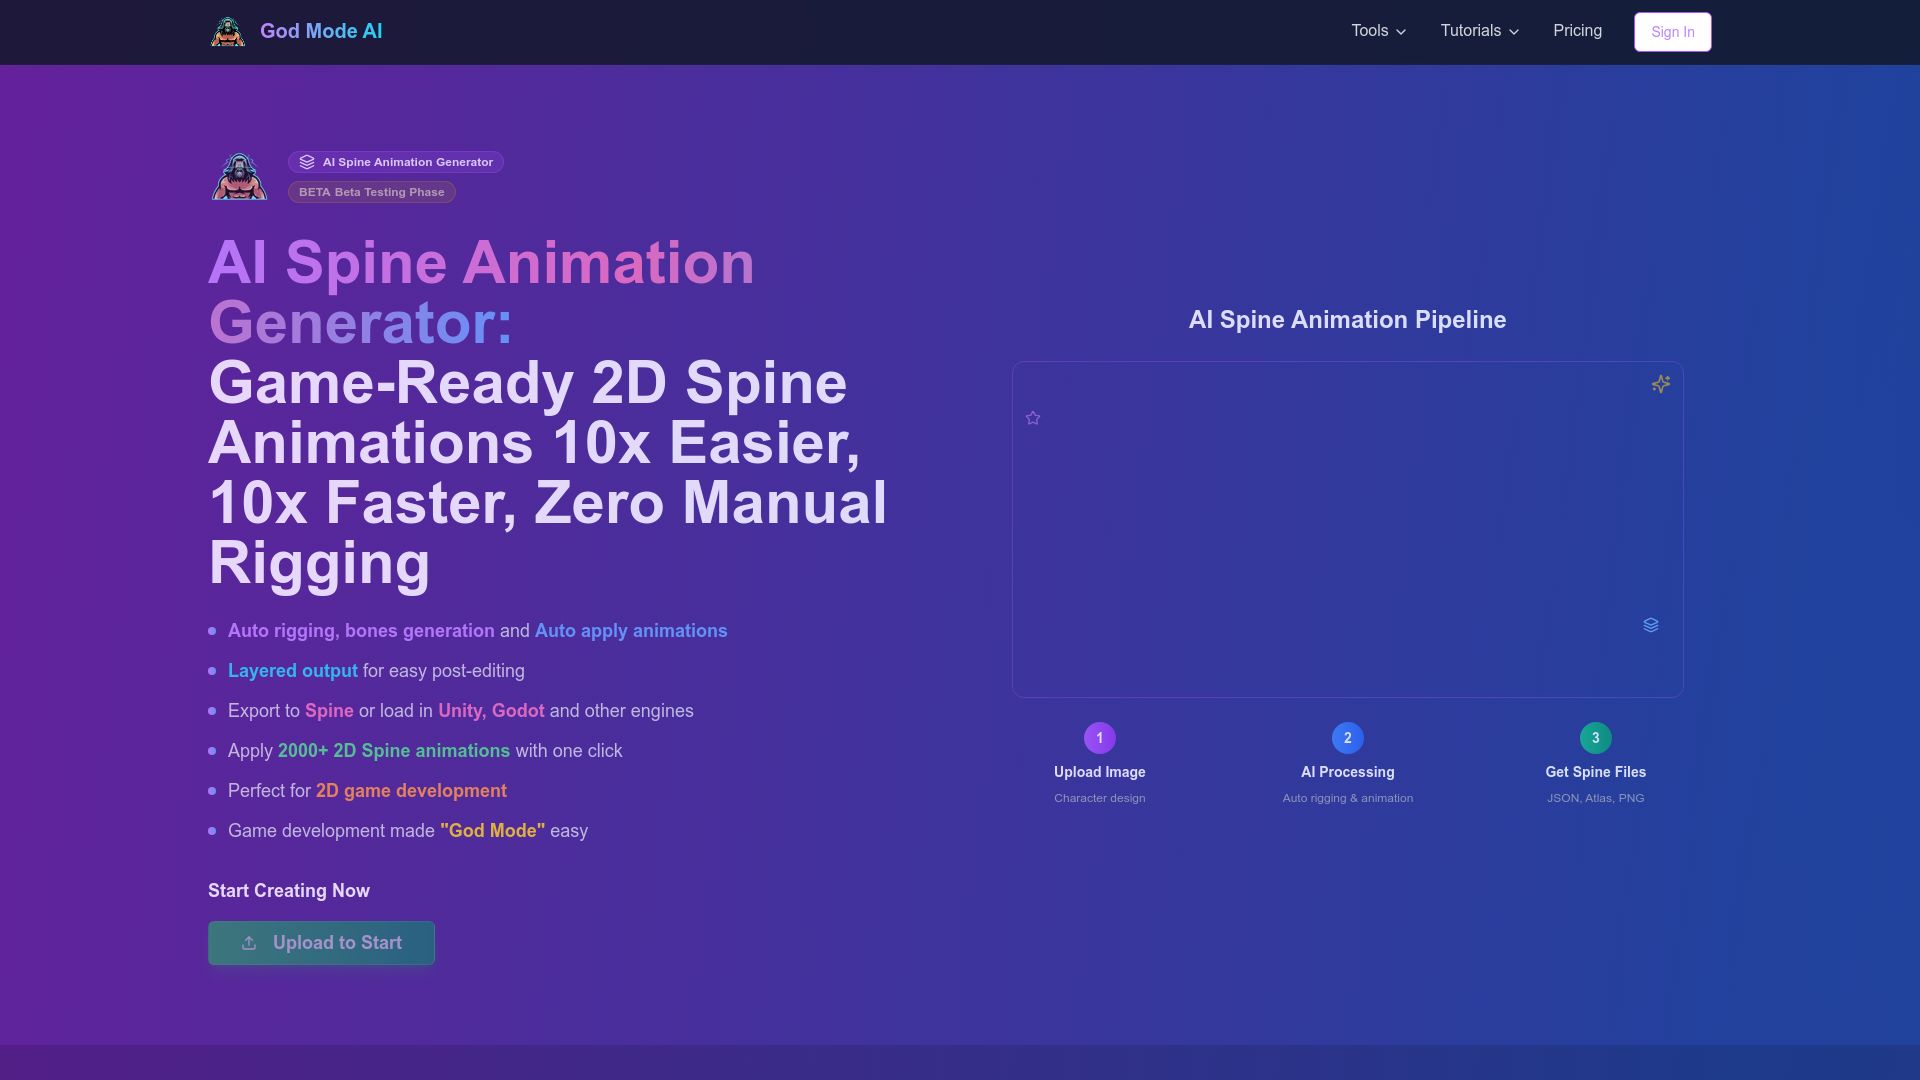This screenshot has width=1920, height=1080.
Task: Click the sparkle icon in pipeline panel corner
Action: pyautogui.click(x=1661, y=384)
